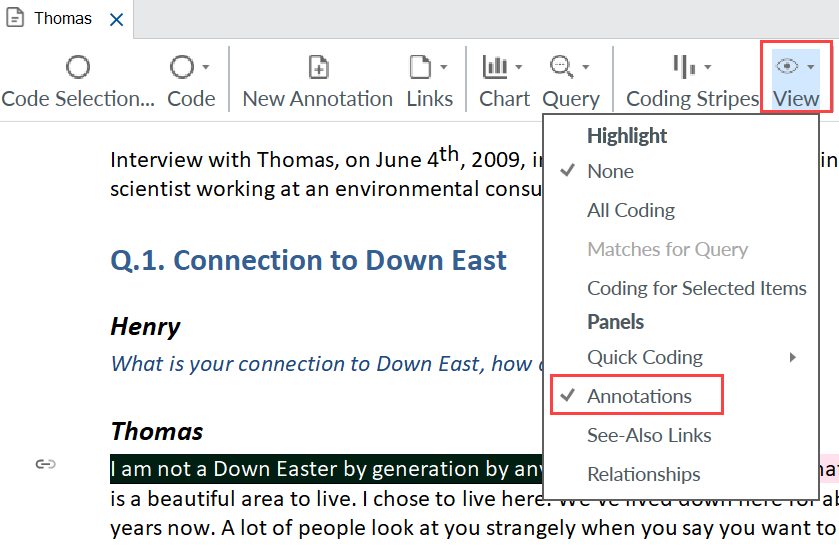Viewport: 839px width, 556px height.
Task: Click the Code Selection circle icon
Action: (x=78, y=67)
